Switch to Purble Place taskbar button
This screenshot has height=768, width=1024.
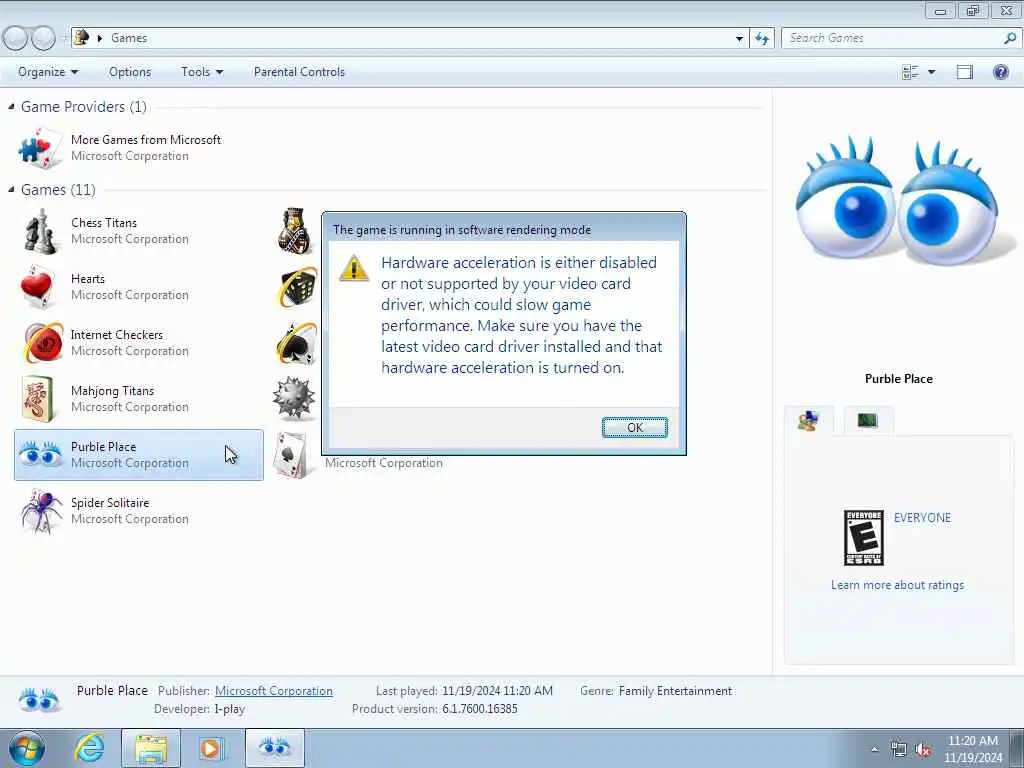(x=275, y=748)
